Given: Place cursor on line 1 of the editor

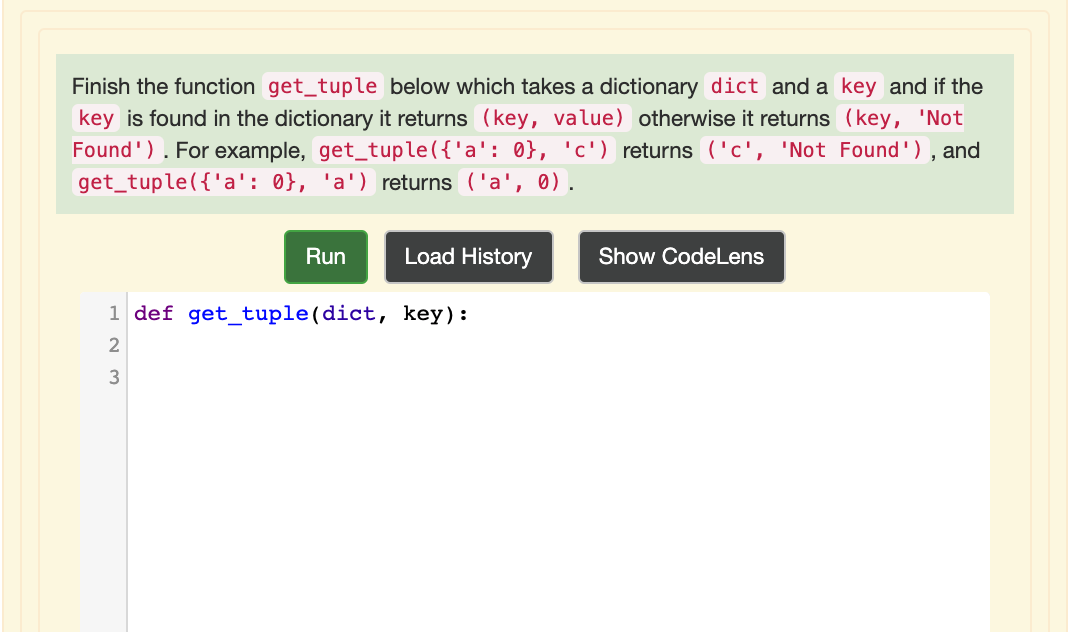Looking at the screenshot, I should (300, 313).
